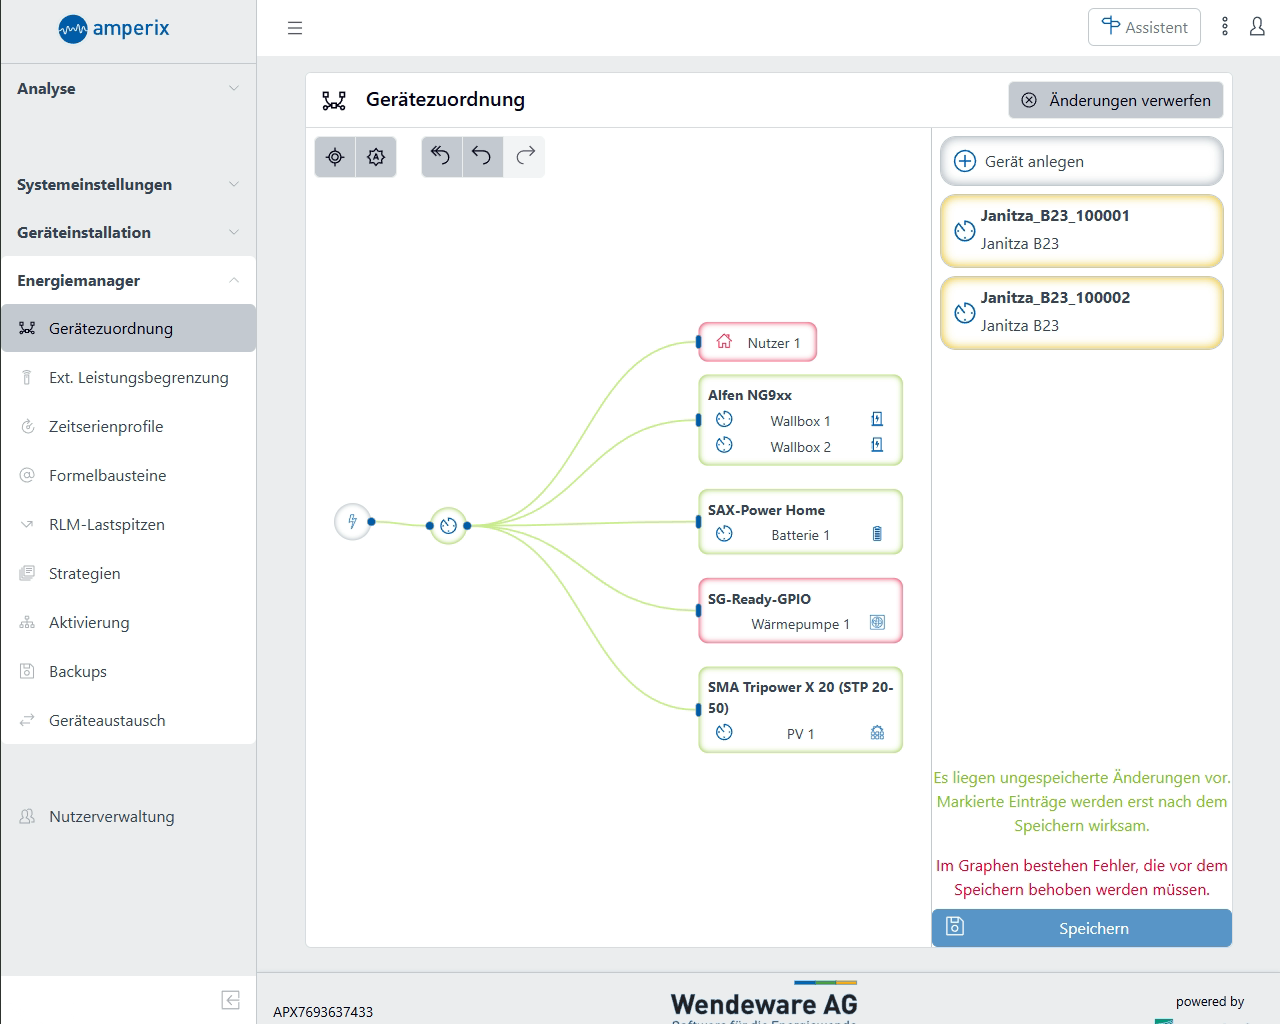The image size is (1280, 1024).
Task: Click the meter icon on Janitza_B23_100002 card
Action: (964, 313)
